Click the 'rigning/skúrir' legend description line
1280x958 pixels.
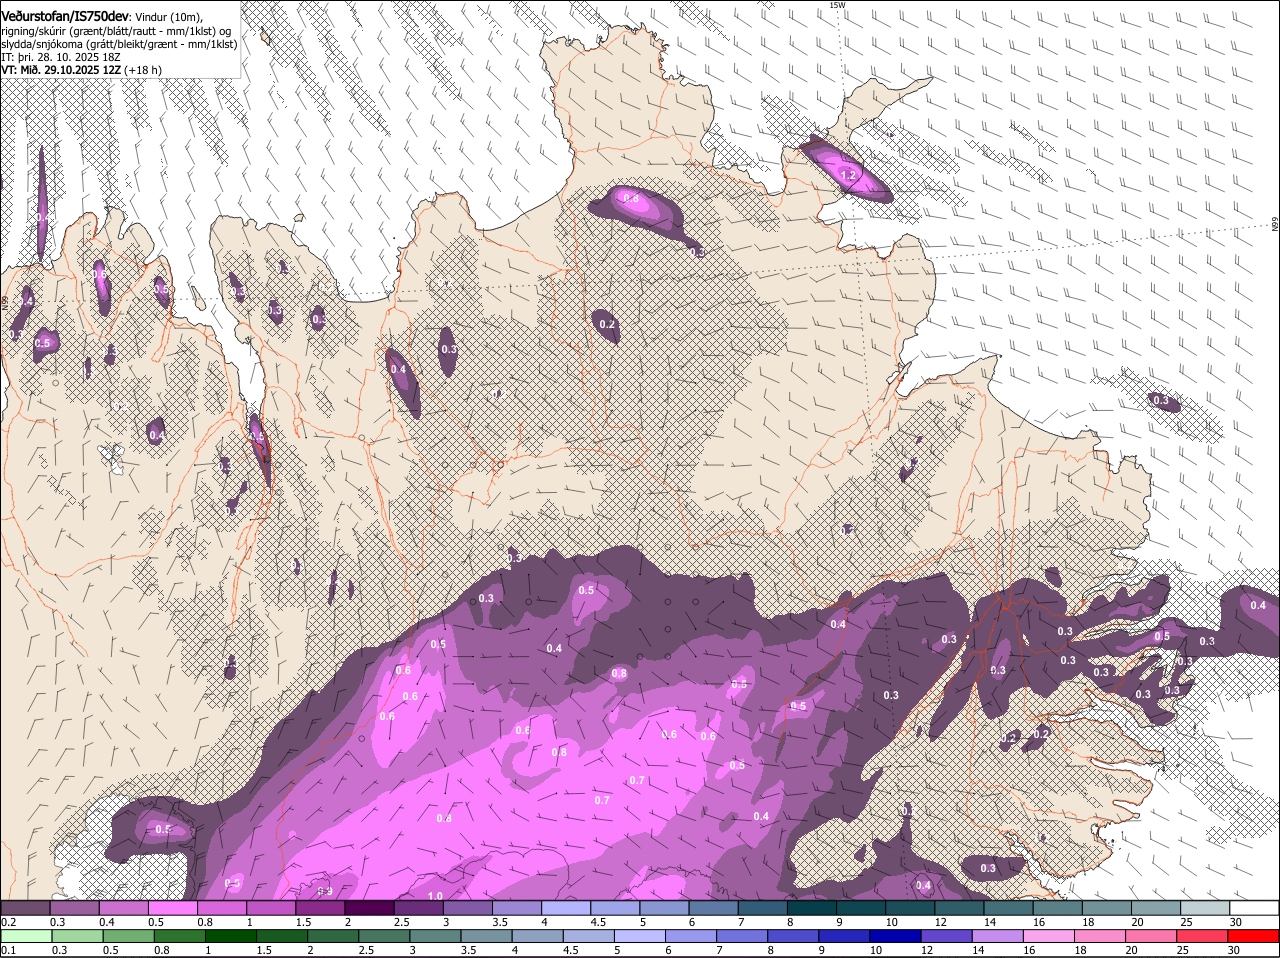click(116, 31)
